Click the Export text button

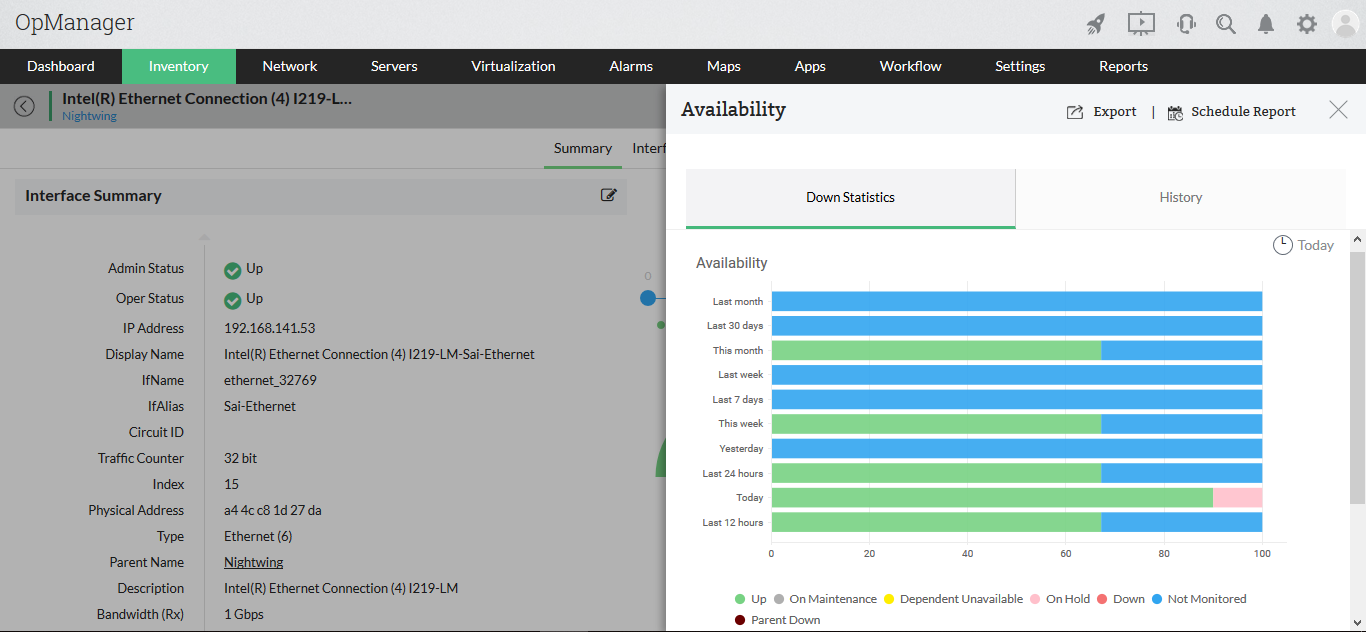[1115, 112]
